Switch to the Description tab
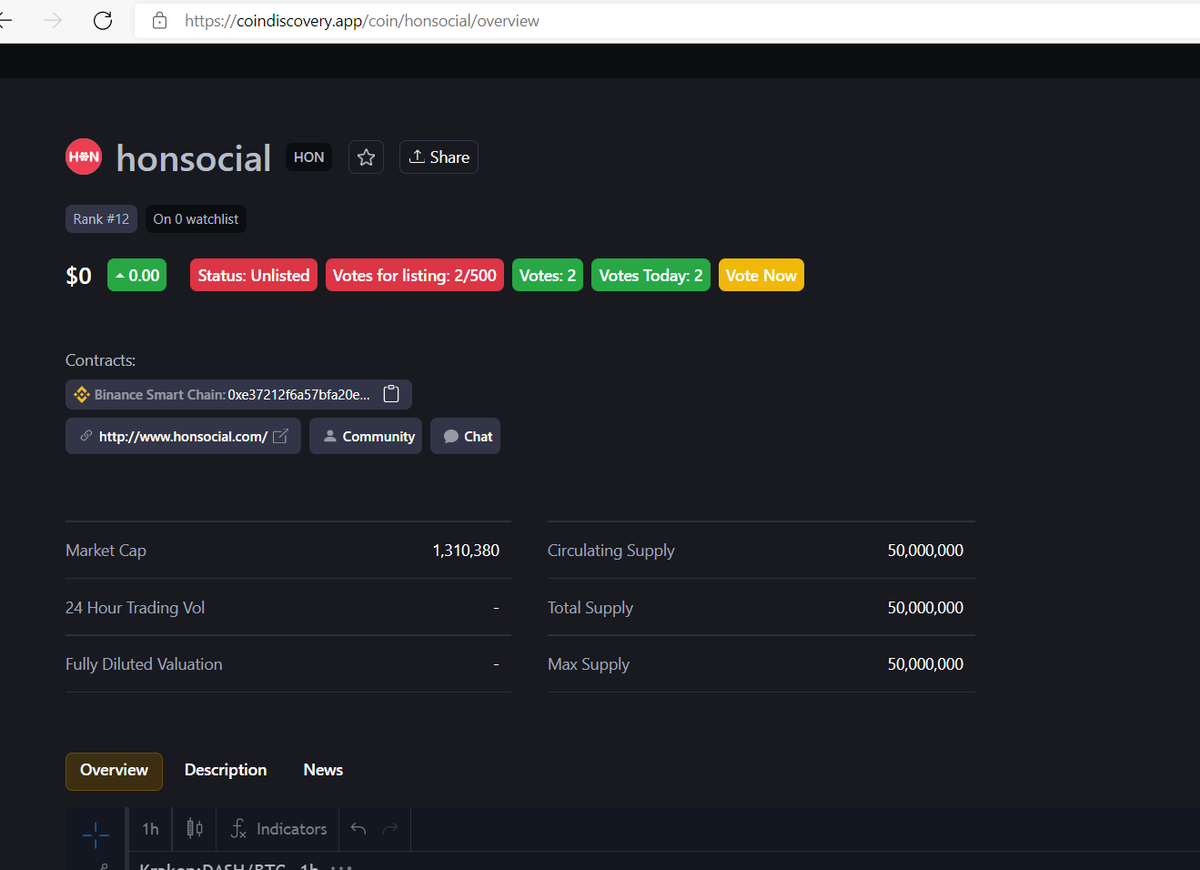This screenshot has width=1200, height=870. tap(226, 770)
